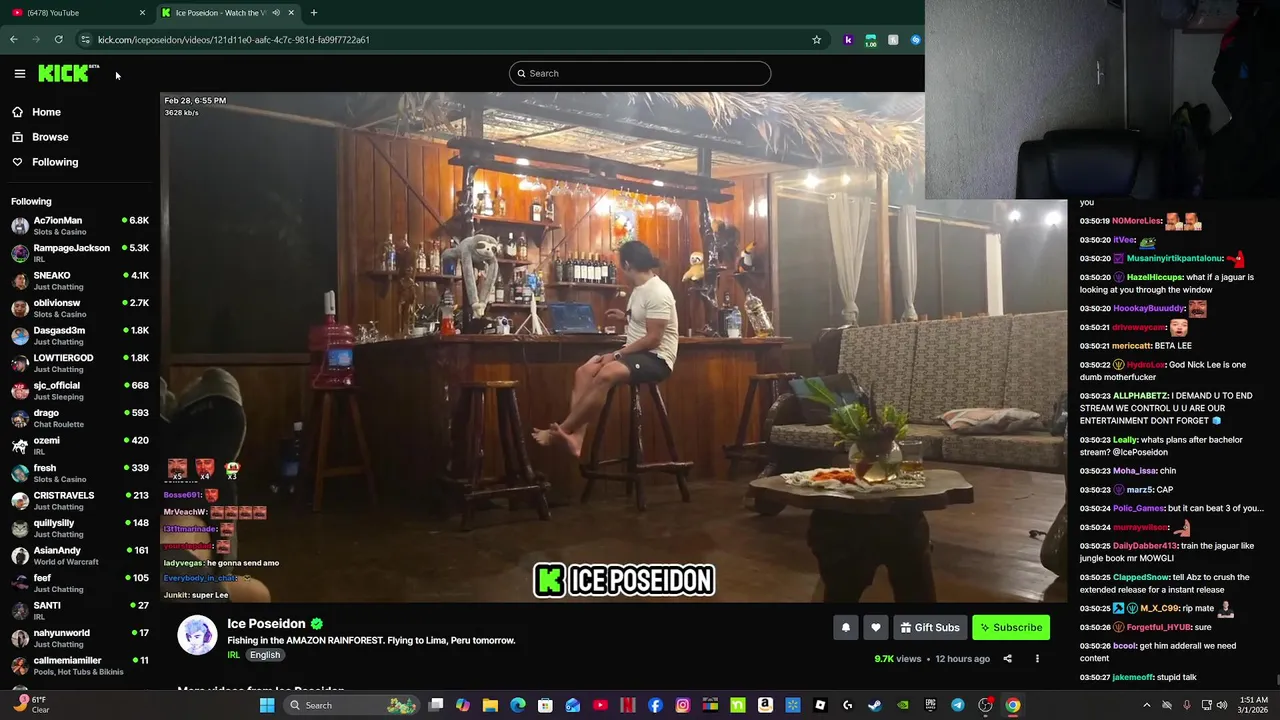Click the Subscribe button
The width and height of the screenshot is (1280, 720).
click(1011, 627)
